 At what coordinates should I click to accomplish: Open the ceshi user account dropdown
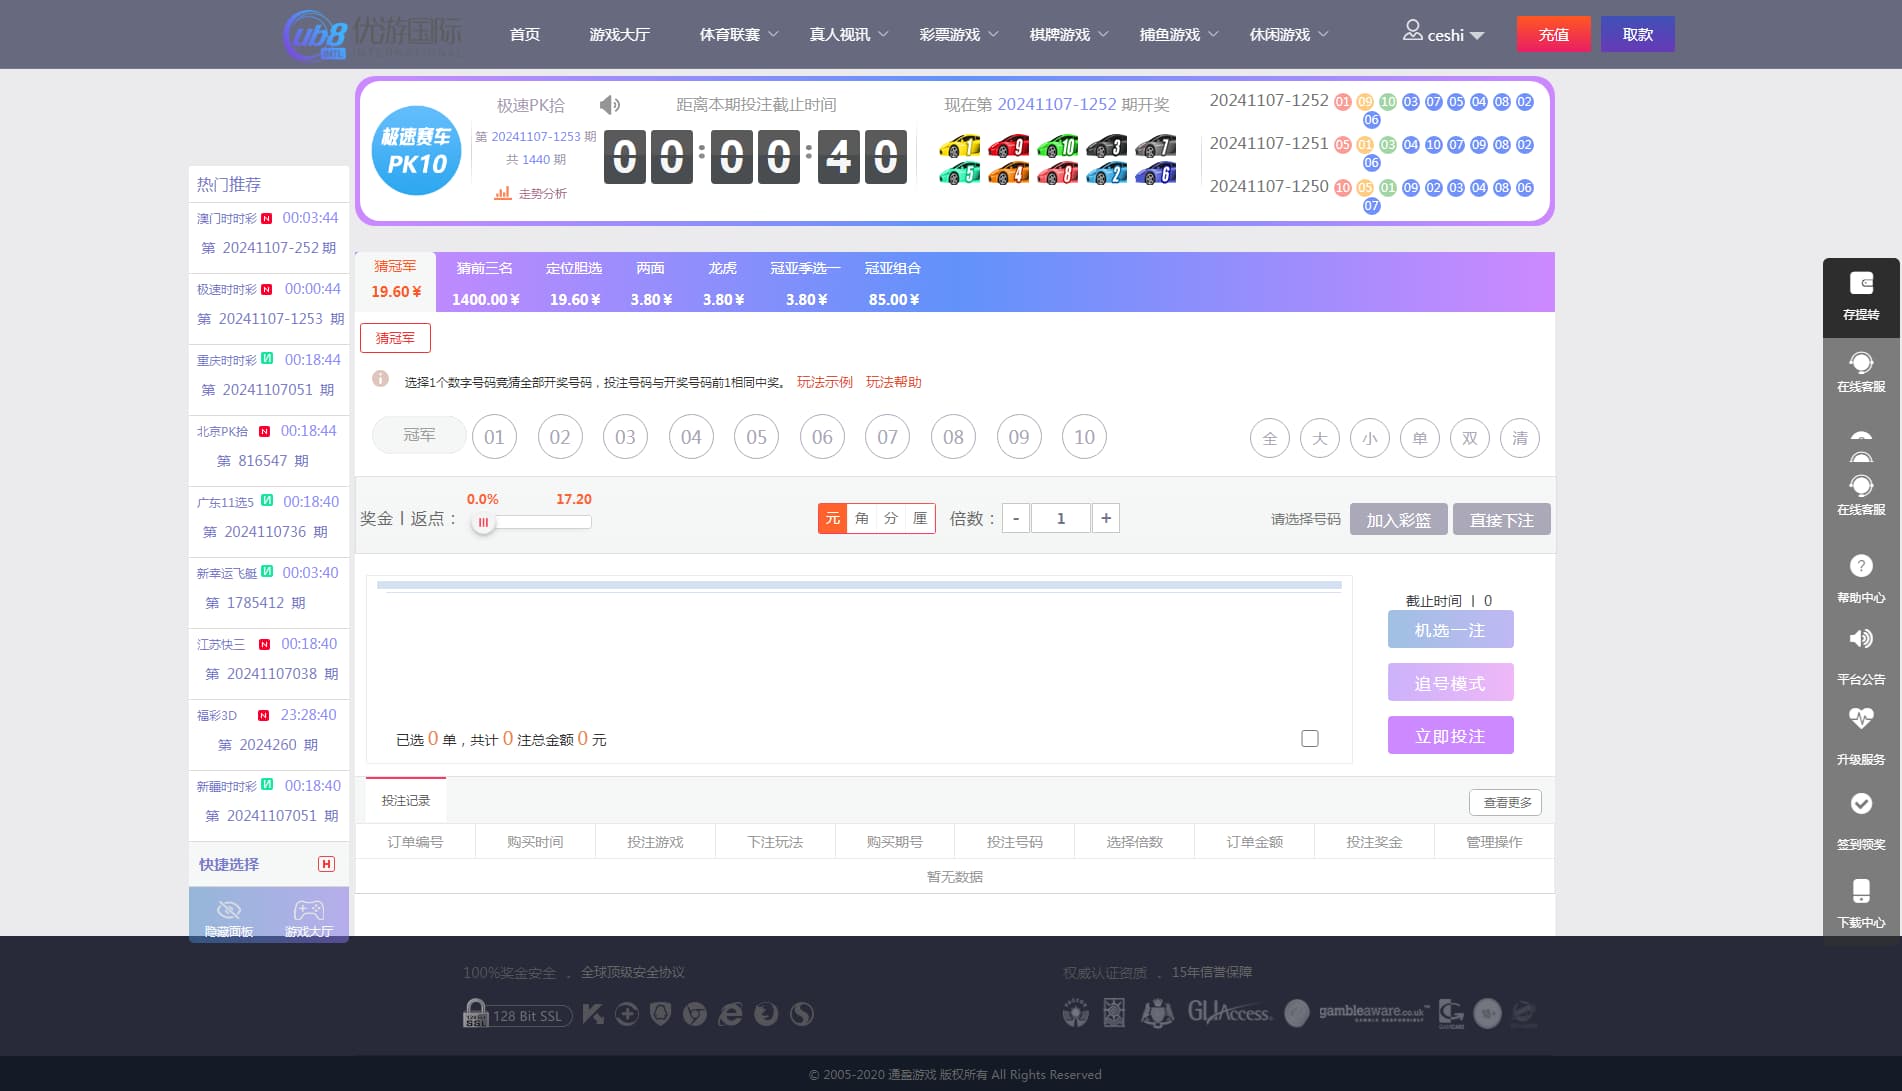point(1444,34)
